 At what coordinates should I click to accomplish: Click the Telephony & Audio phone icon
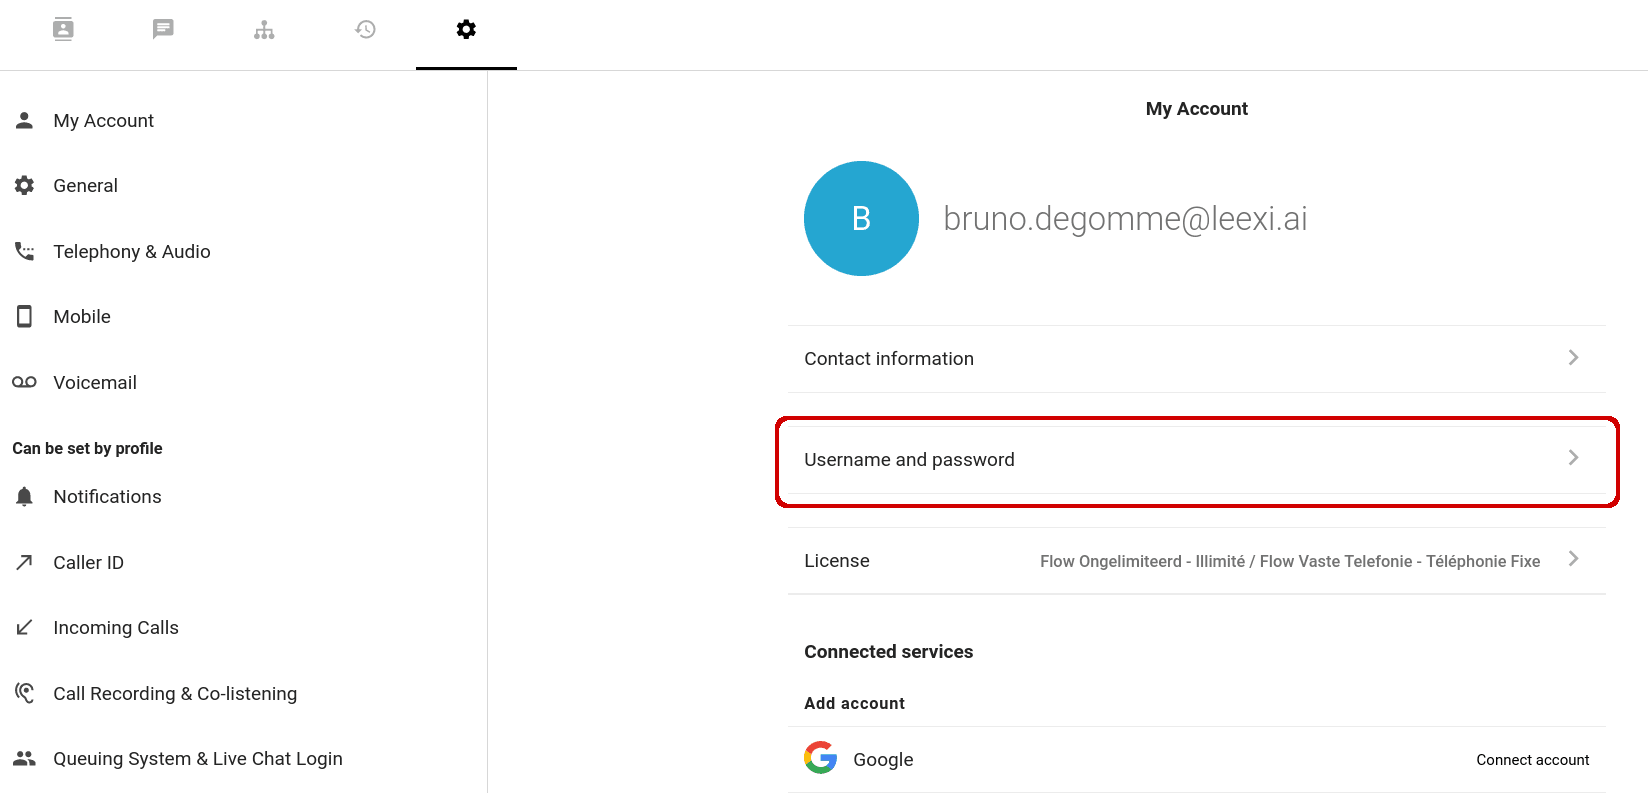click(x=25, y=251)
